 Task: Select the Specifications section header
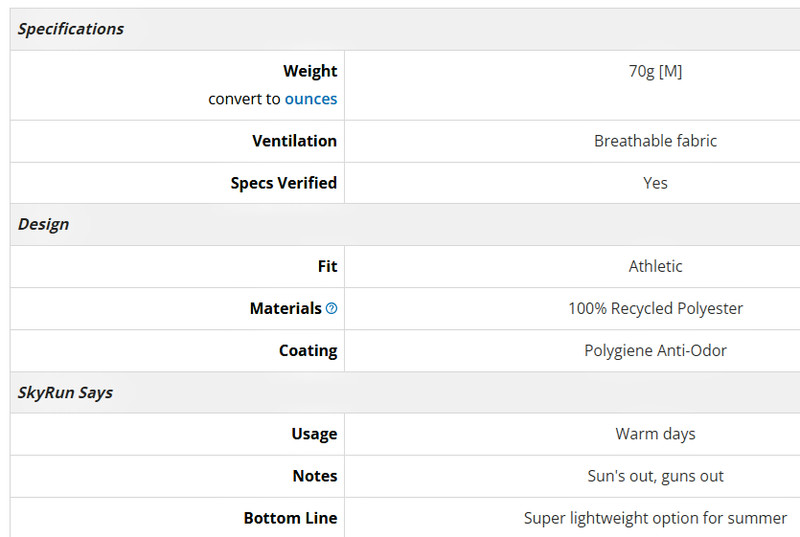71,29
